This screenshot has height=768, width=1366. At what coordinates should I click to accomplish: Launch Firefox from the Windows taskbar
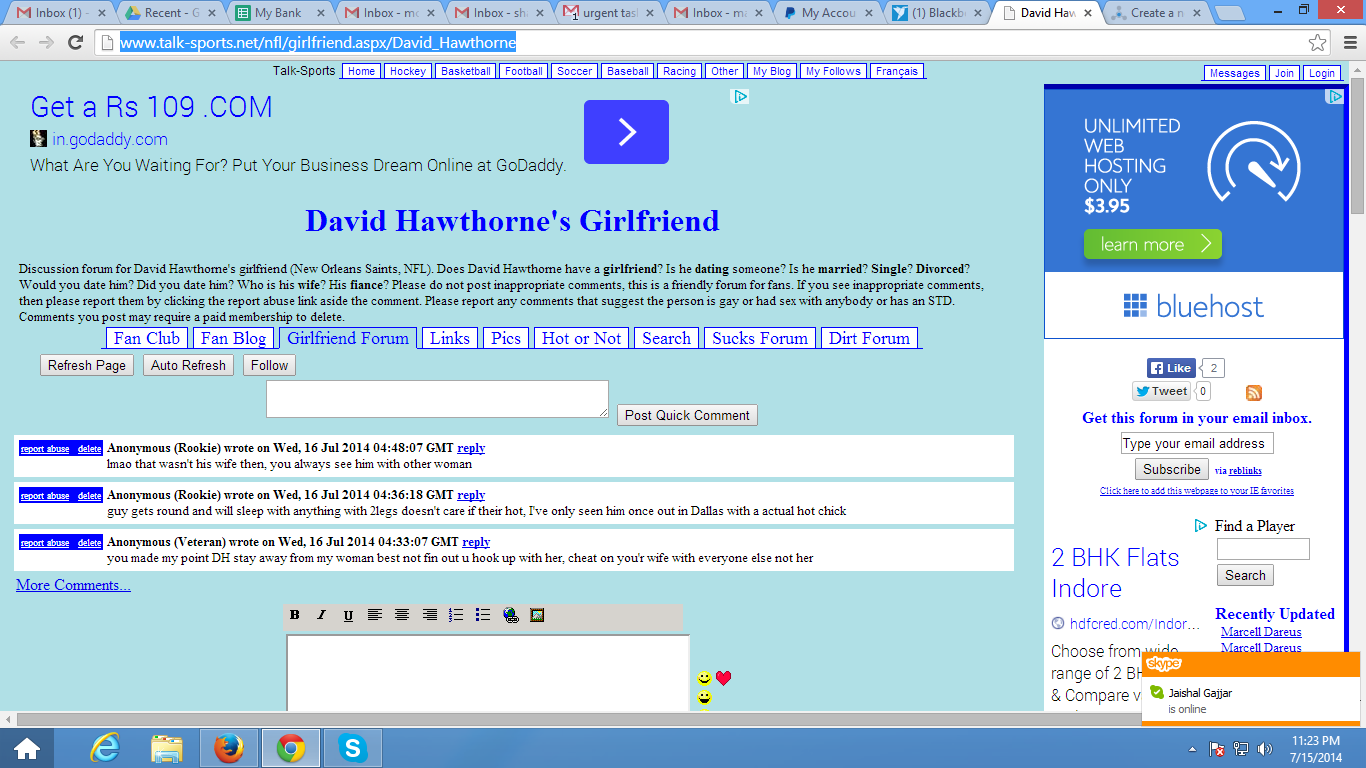pos(229,748)
